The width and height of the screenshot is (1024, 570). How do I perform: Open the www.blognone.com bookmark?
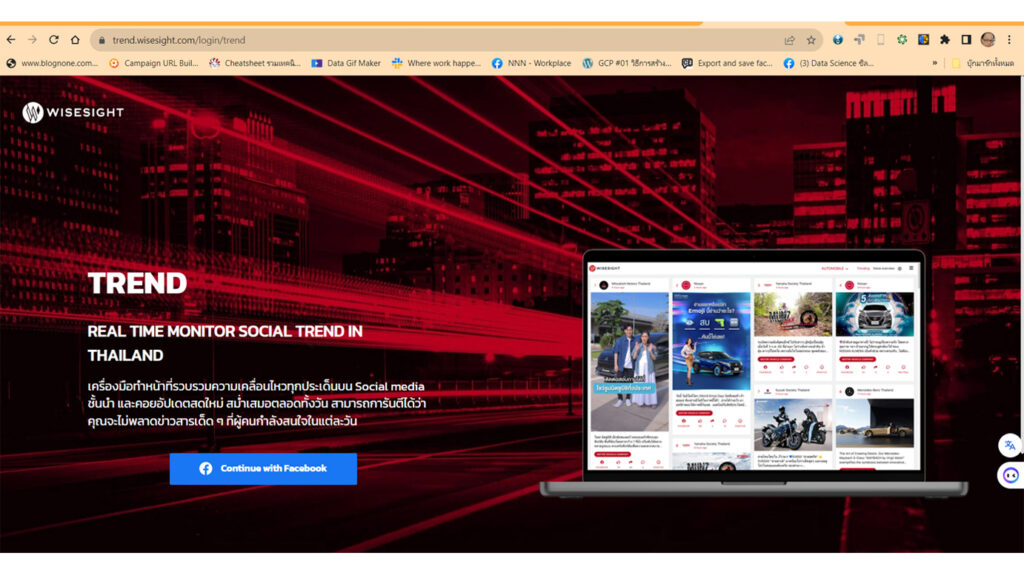52,63
